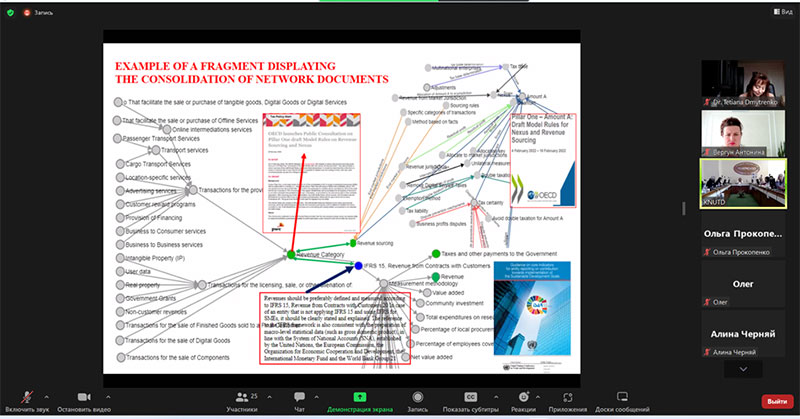Unmute microphone with Включить звук button
This screenshot has width=800, height=419.
pos(27,401)
